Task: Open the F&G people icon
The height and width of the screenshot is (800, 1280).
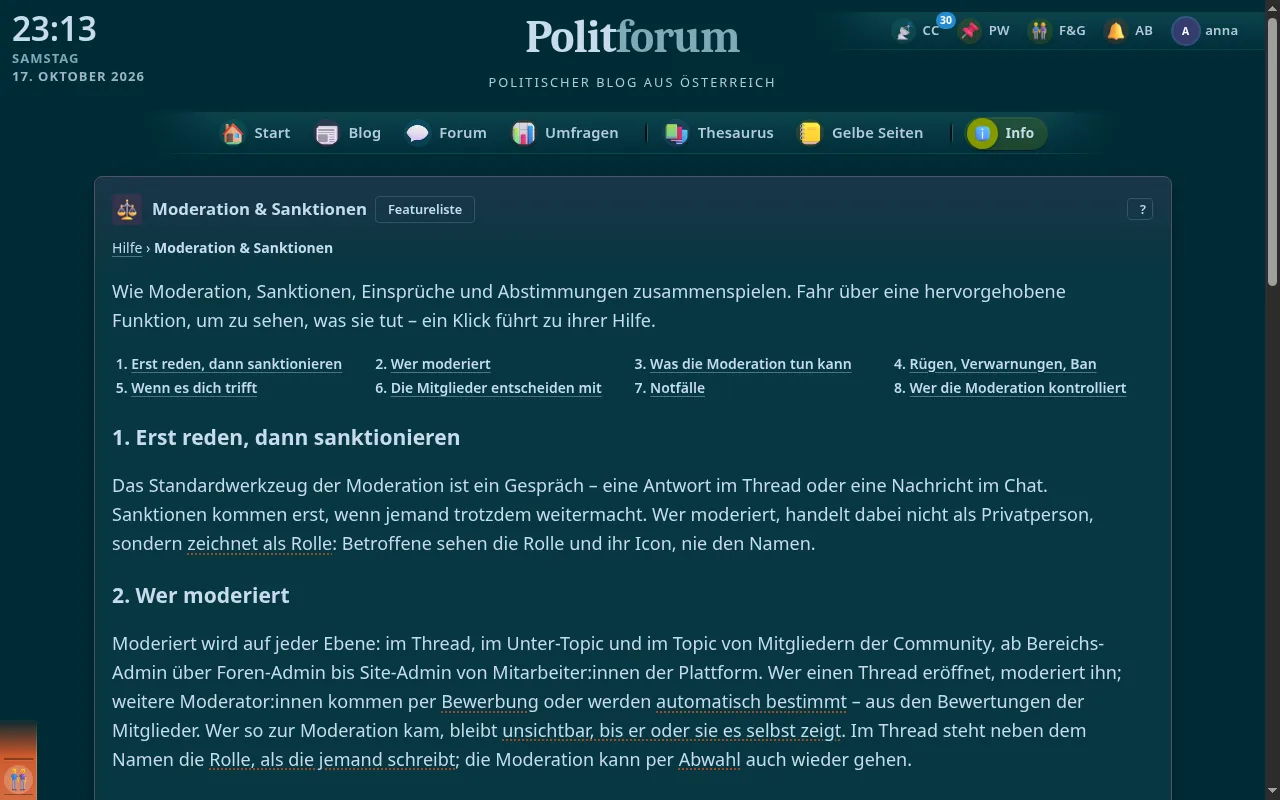Action: coord(1041,31)
